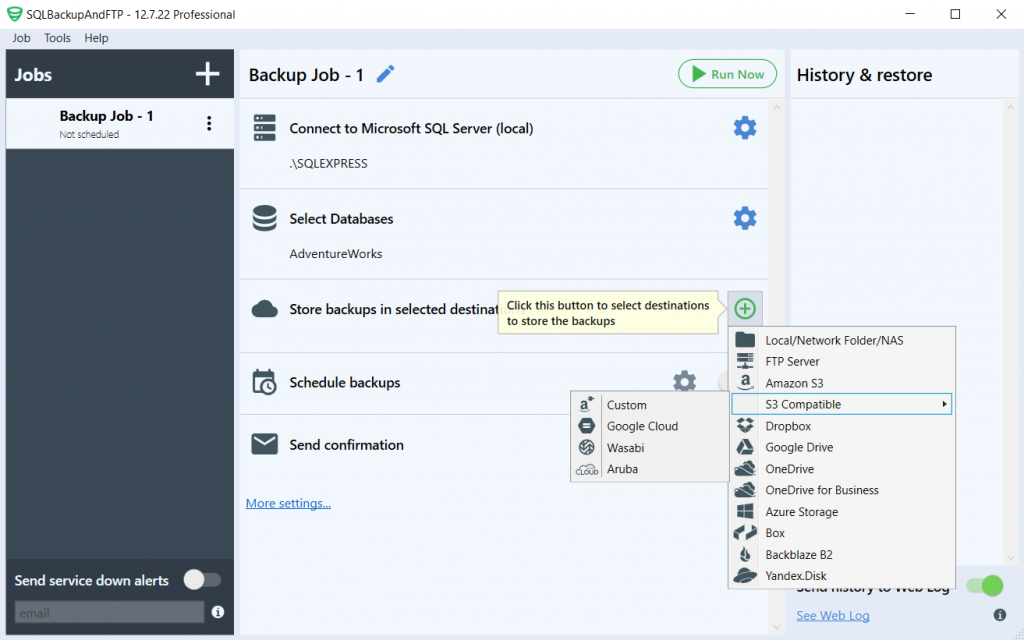The width and height of the screenshot is (1024, 640).
Task: Toggle Send history to Web Log switch
Action: [985, 585]
